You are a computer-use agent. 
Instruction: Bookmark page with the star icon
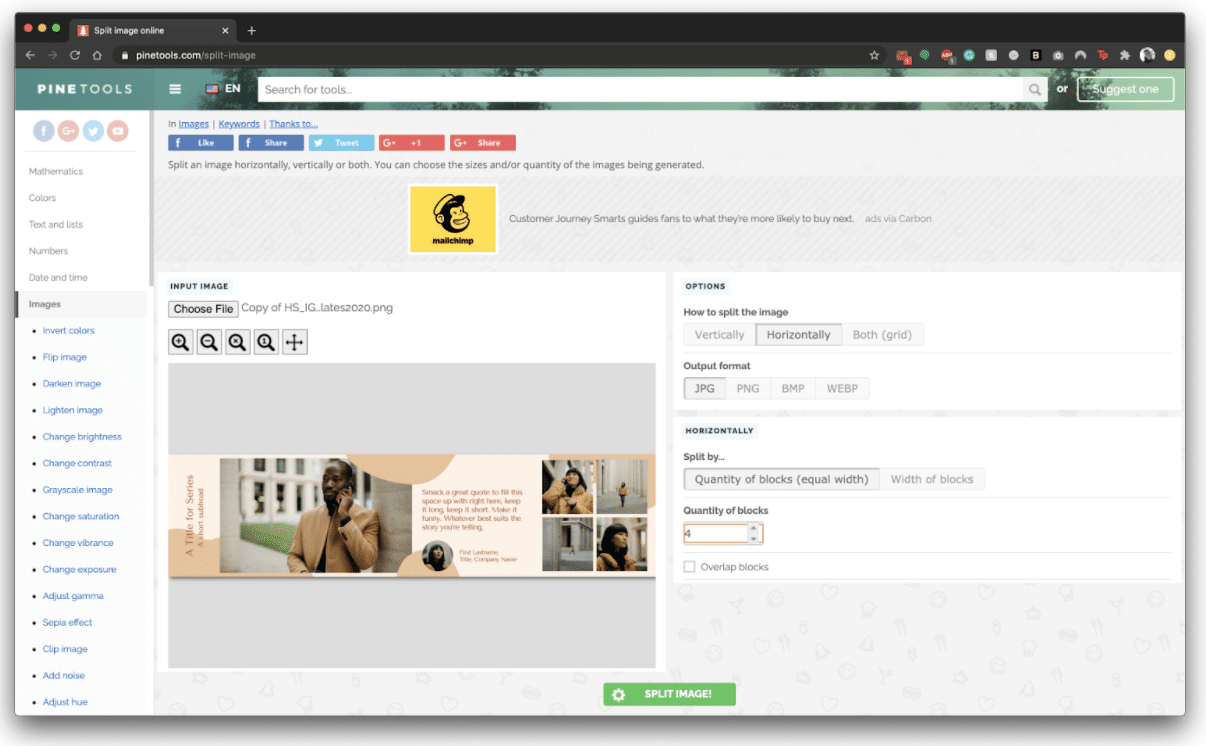874,55
